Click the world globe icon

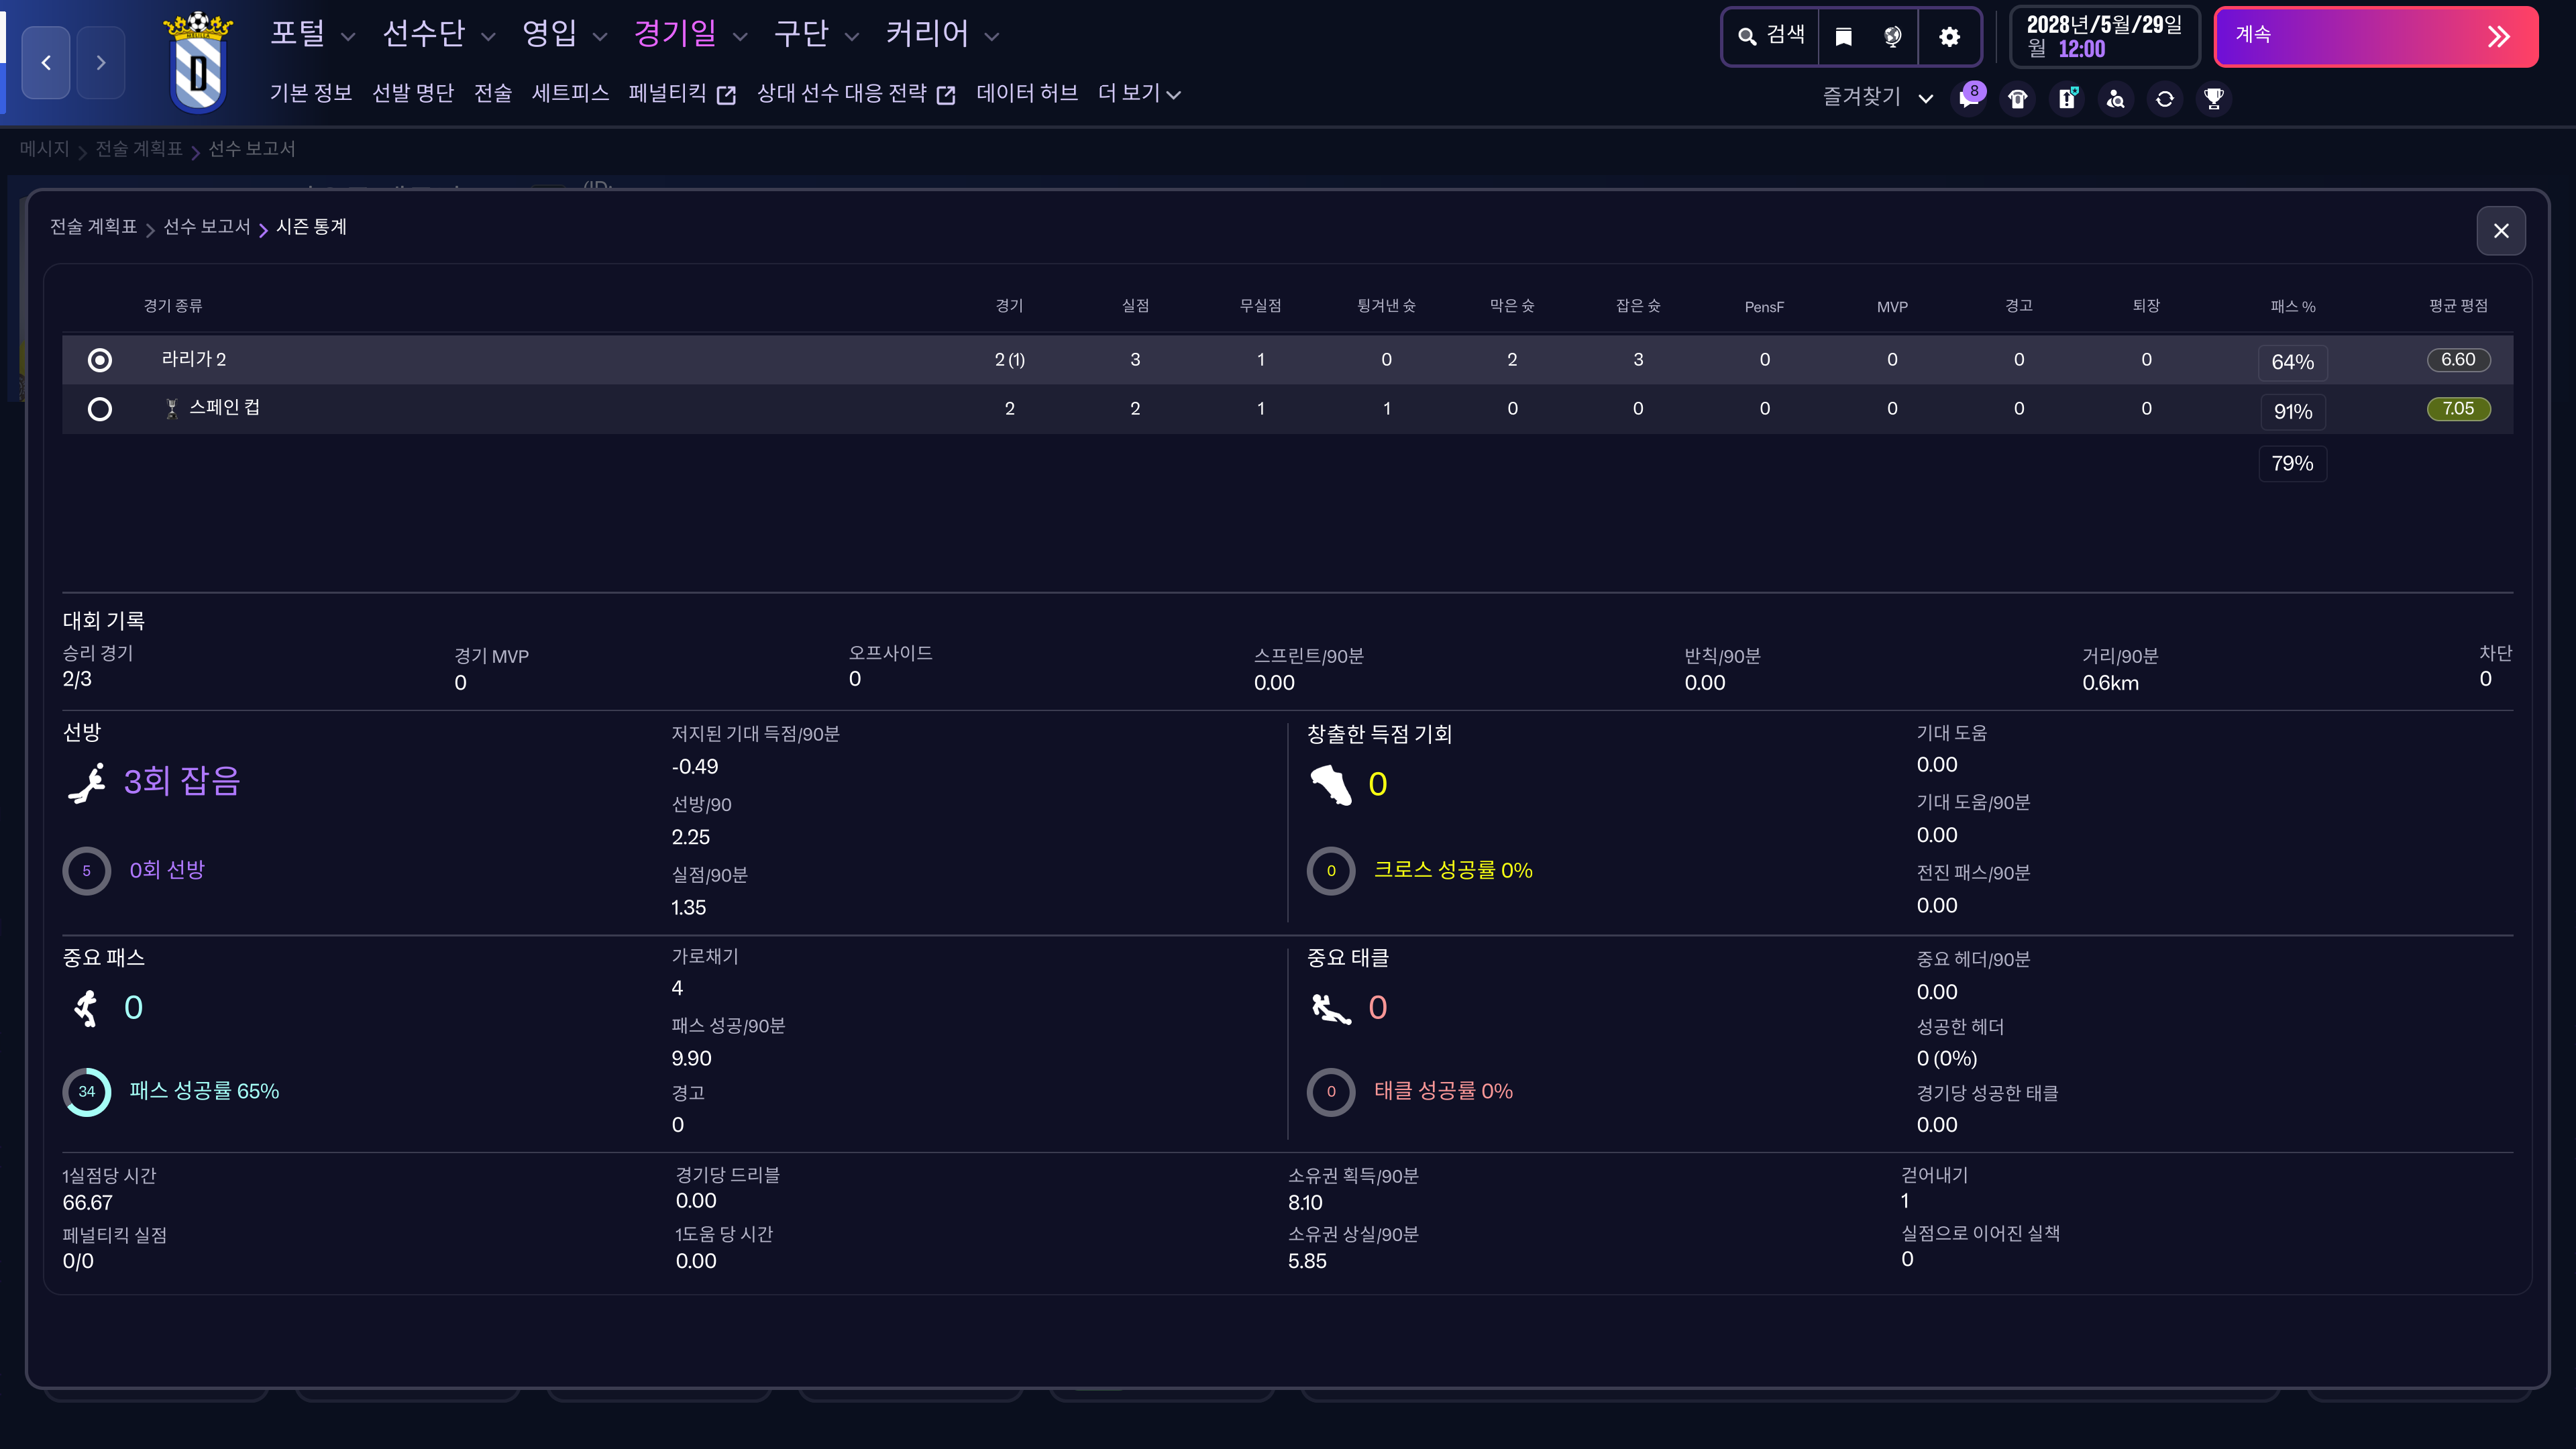1892,37
